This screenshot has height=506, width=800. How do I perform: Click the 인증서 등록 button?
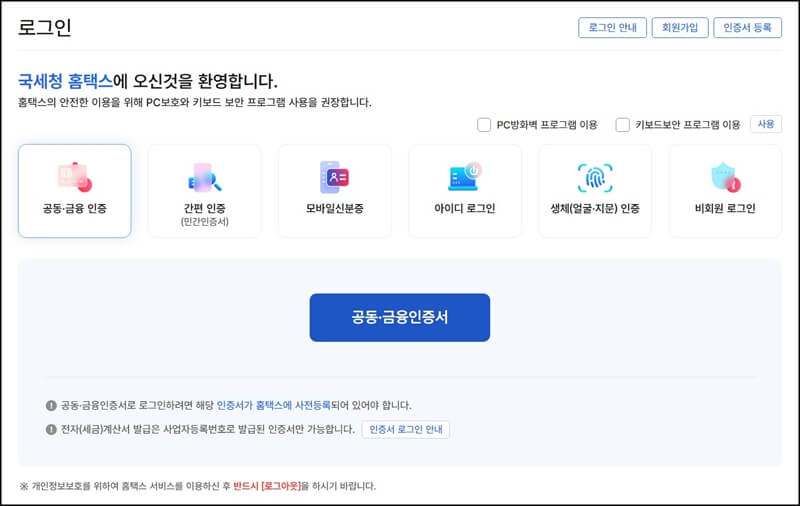[747, 28]
